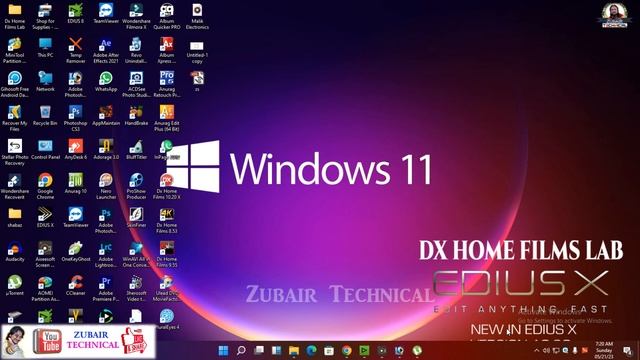Open Anurag 10 desktop shortcut

(76, 184)
